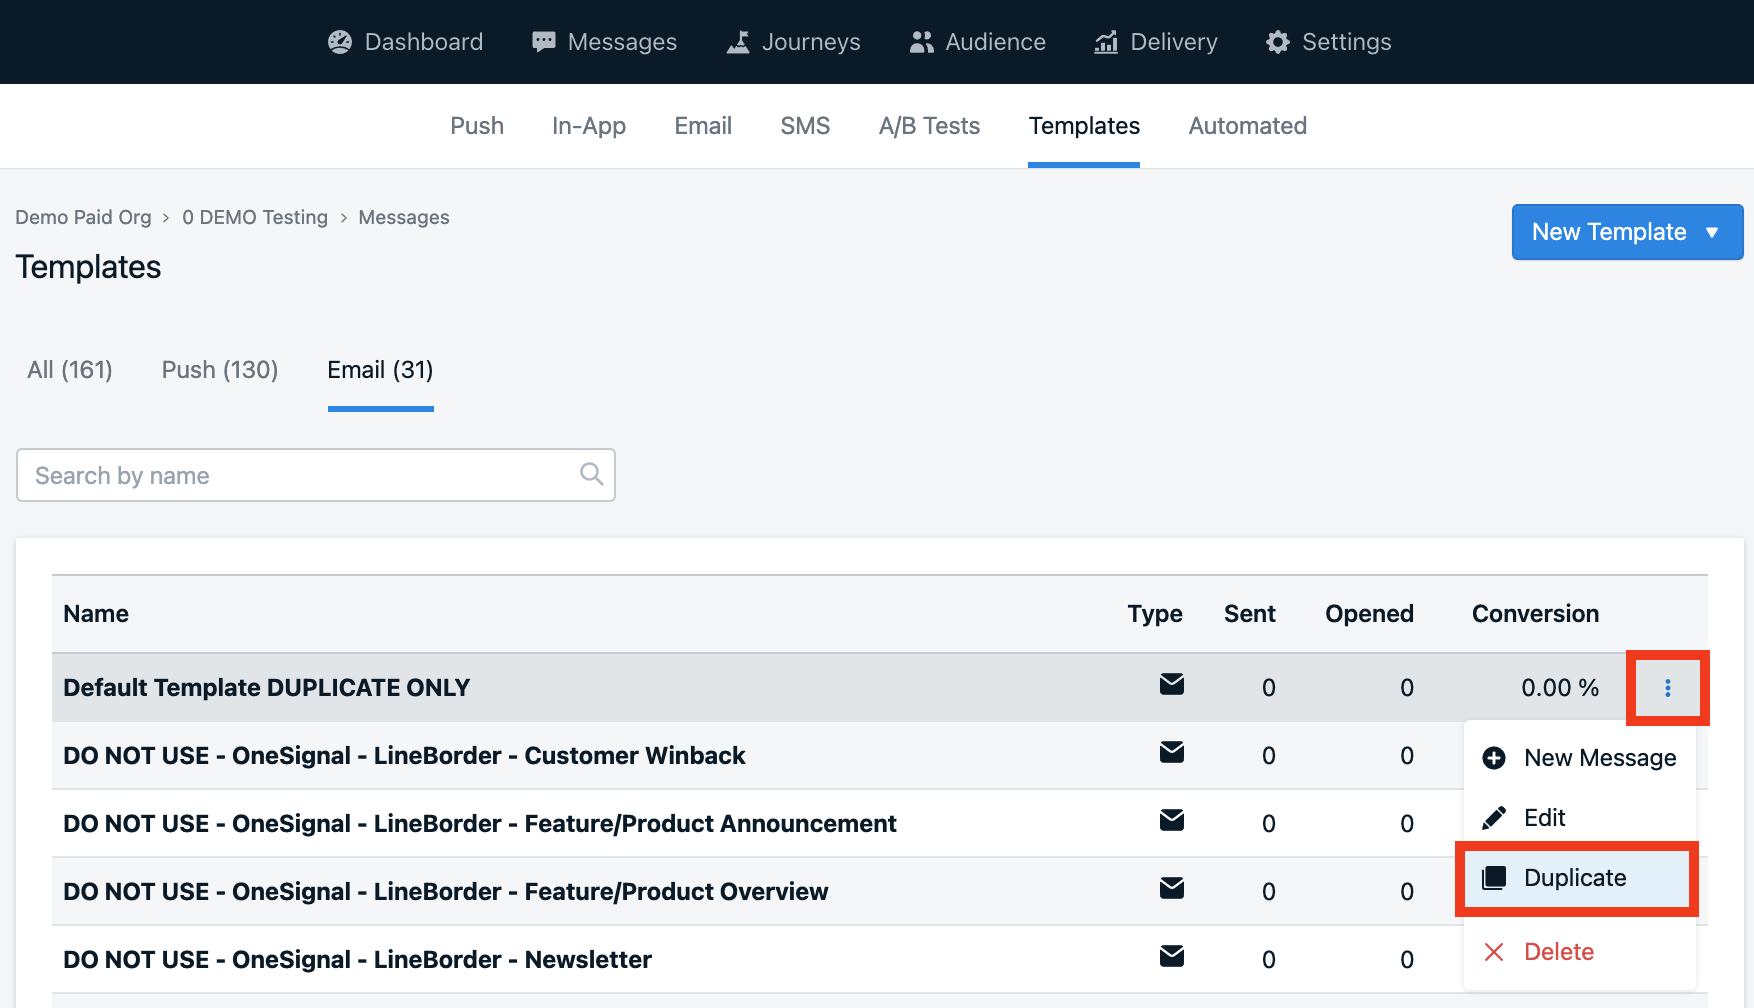
Task: Choose Delete from the context menu
Action: [x=1579, y=952]
